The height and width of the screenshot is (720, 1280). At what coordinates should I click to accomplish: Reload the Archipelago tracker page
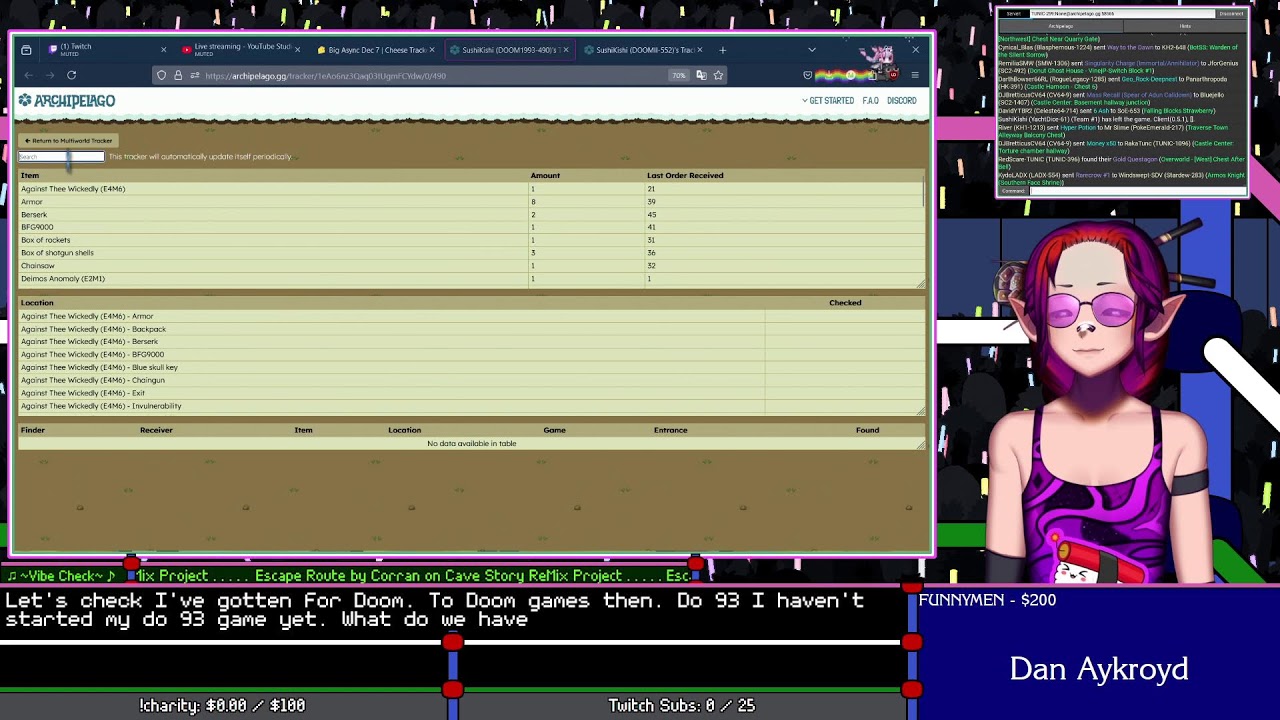pos(71,75)
